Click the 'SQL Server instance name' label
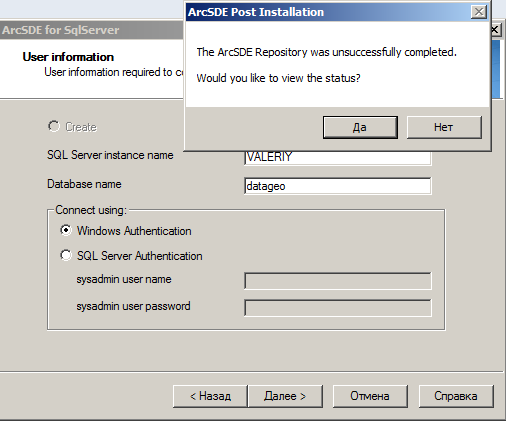The width and height of the screenshot is (506, 421). (110, 155)
